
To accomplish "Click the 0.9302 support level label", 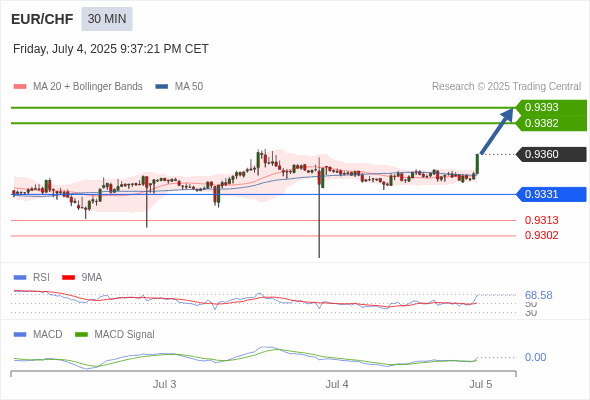I will click(541, 235).
